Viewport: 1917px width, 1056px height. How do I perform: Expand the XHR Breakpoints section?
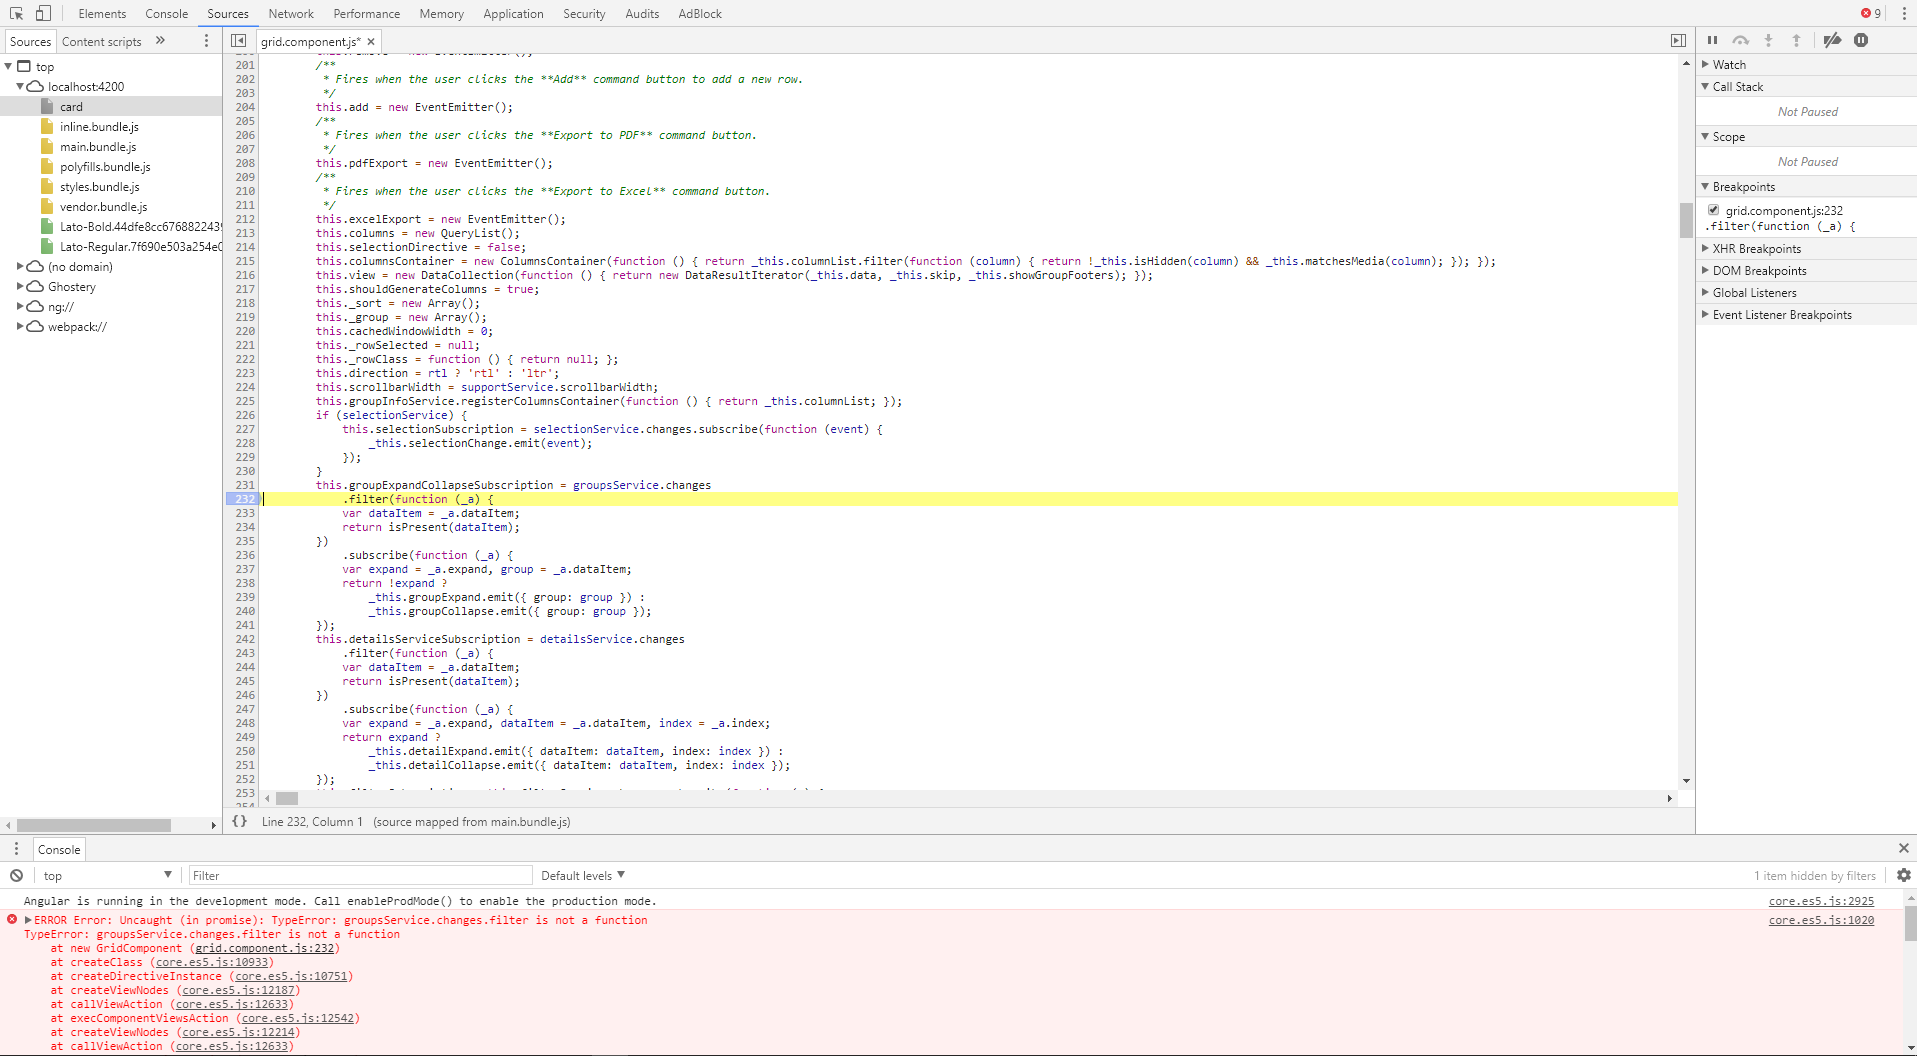tap(1705, 248)
